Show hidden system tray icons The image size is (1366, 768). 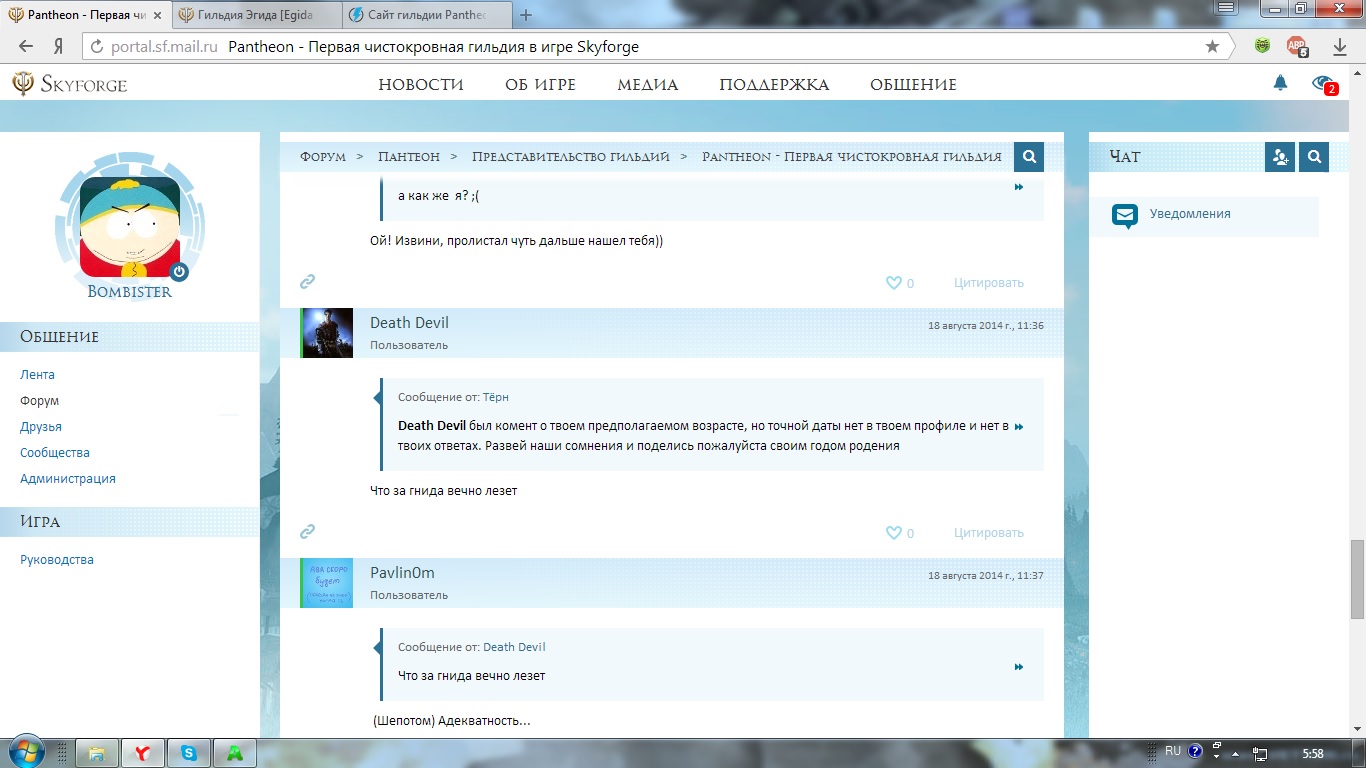pyautogui.click(x=1236, y=753)
